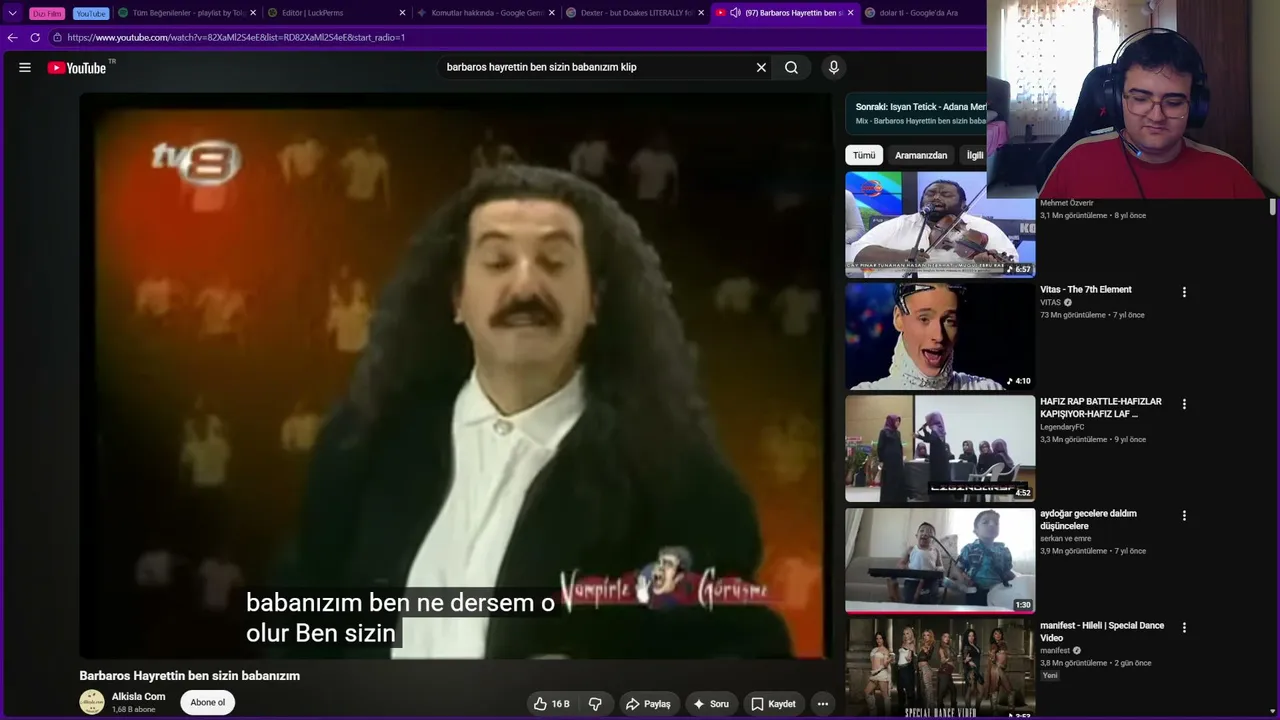
Task: Open the violin performance video thumbnail
Action: pos(940,224)
